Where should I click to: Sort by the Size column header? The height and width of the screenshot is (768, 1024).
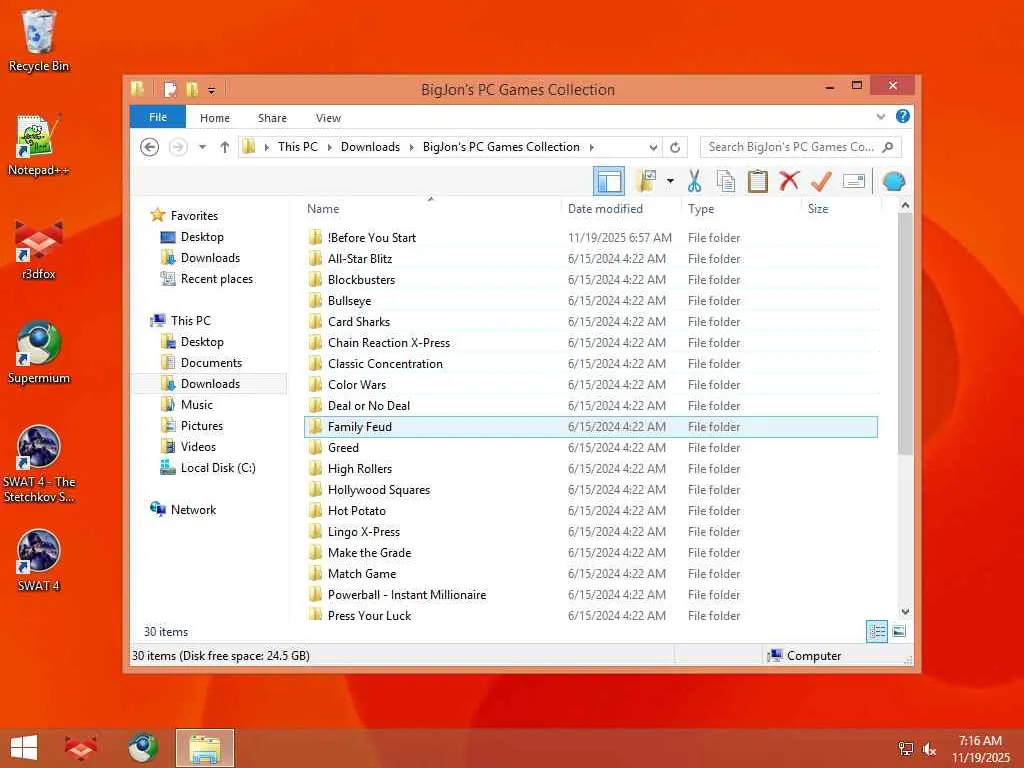point(842,209)
